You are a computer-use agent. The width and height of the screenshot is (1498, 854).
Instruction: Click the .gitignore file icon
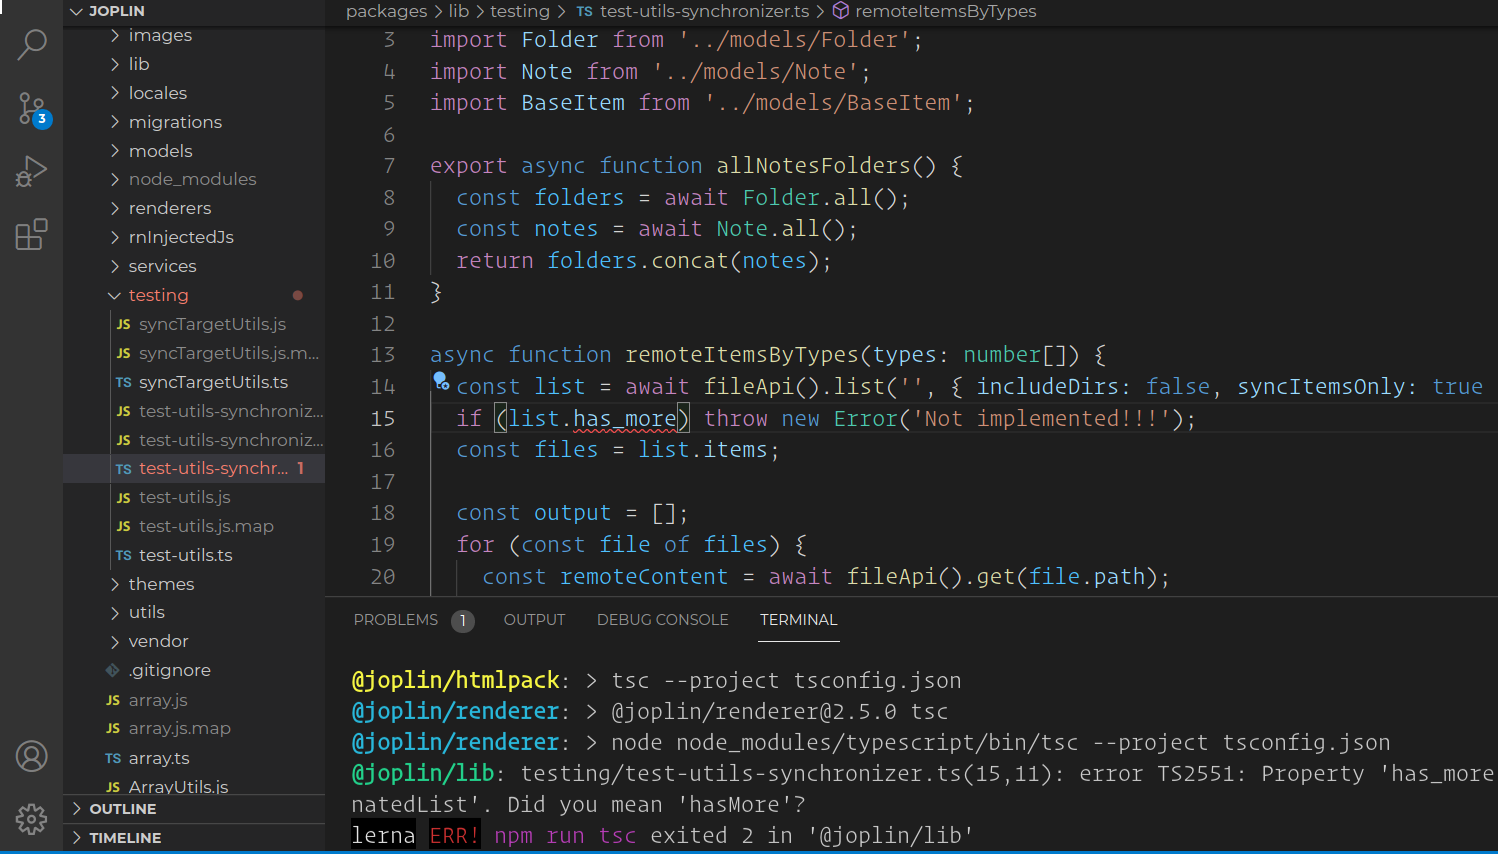[x=113, y=670]
